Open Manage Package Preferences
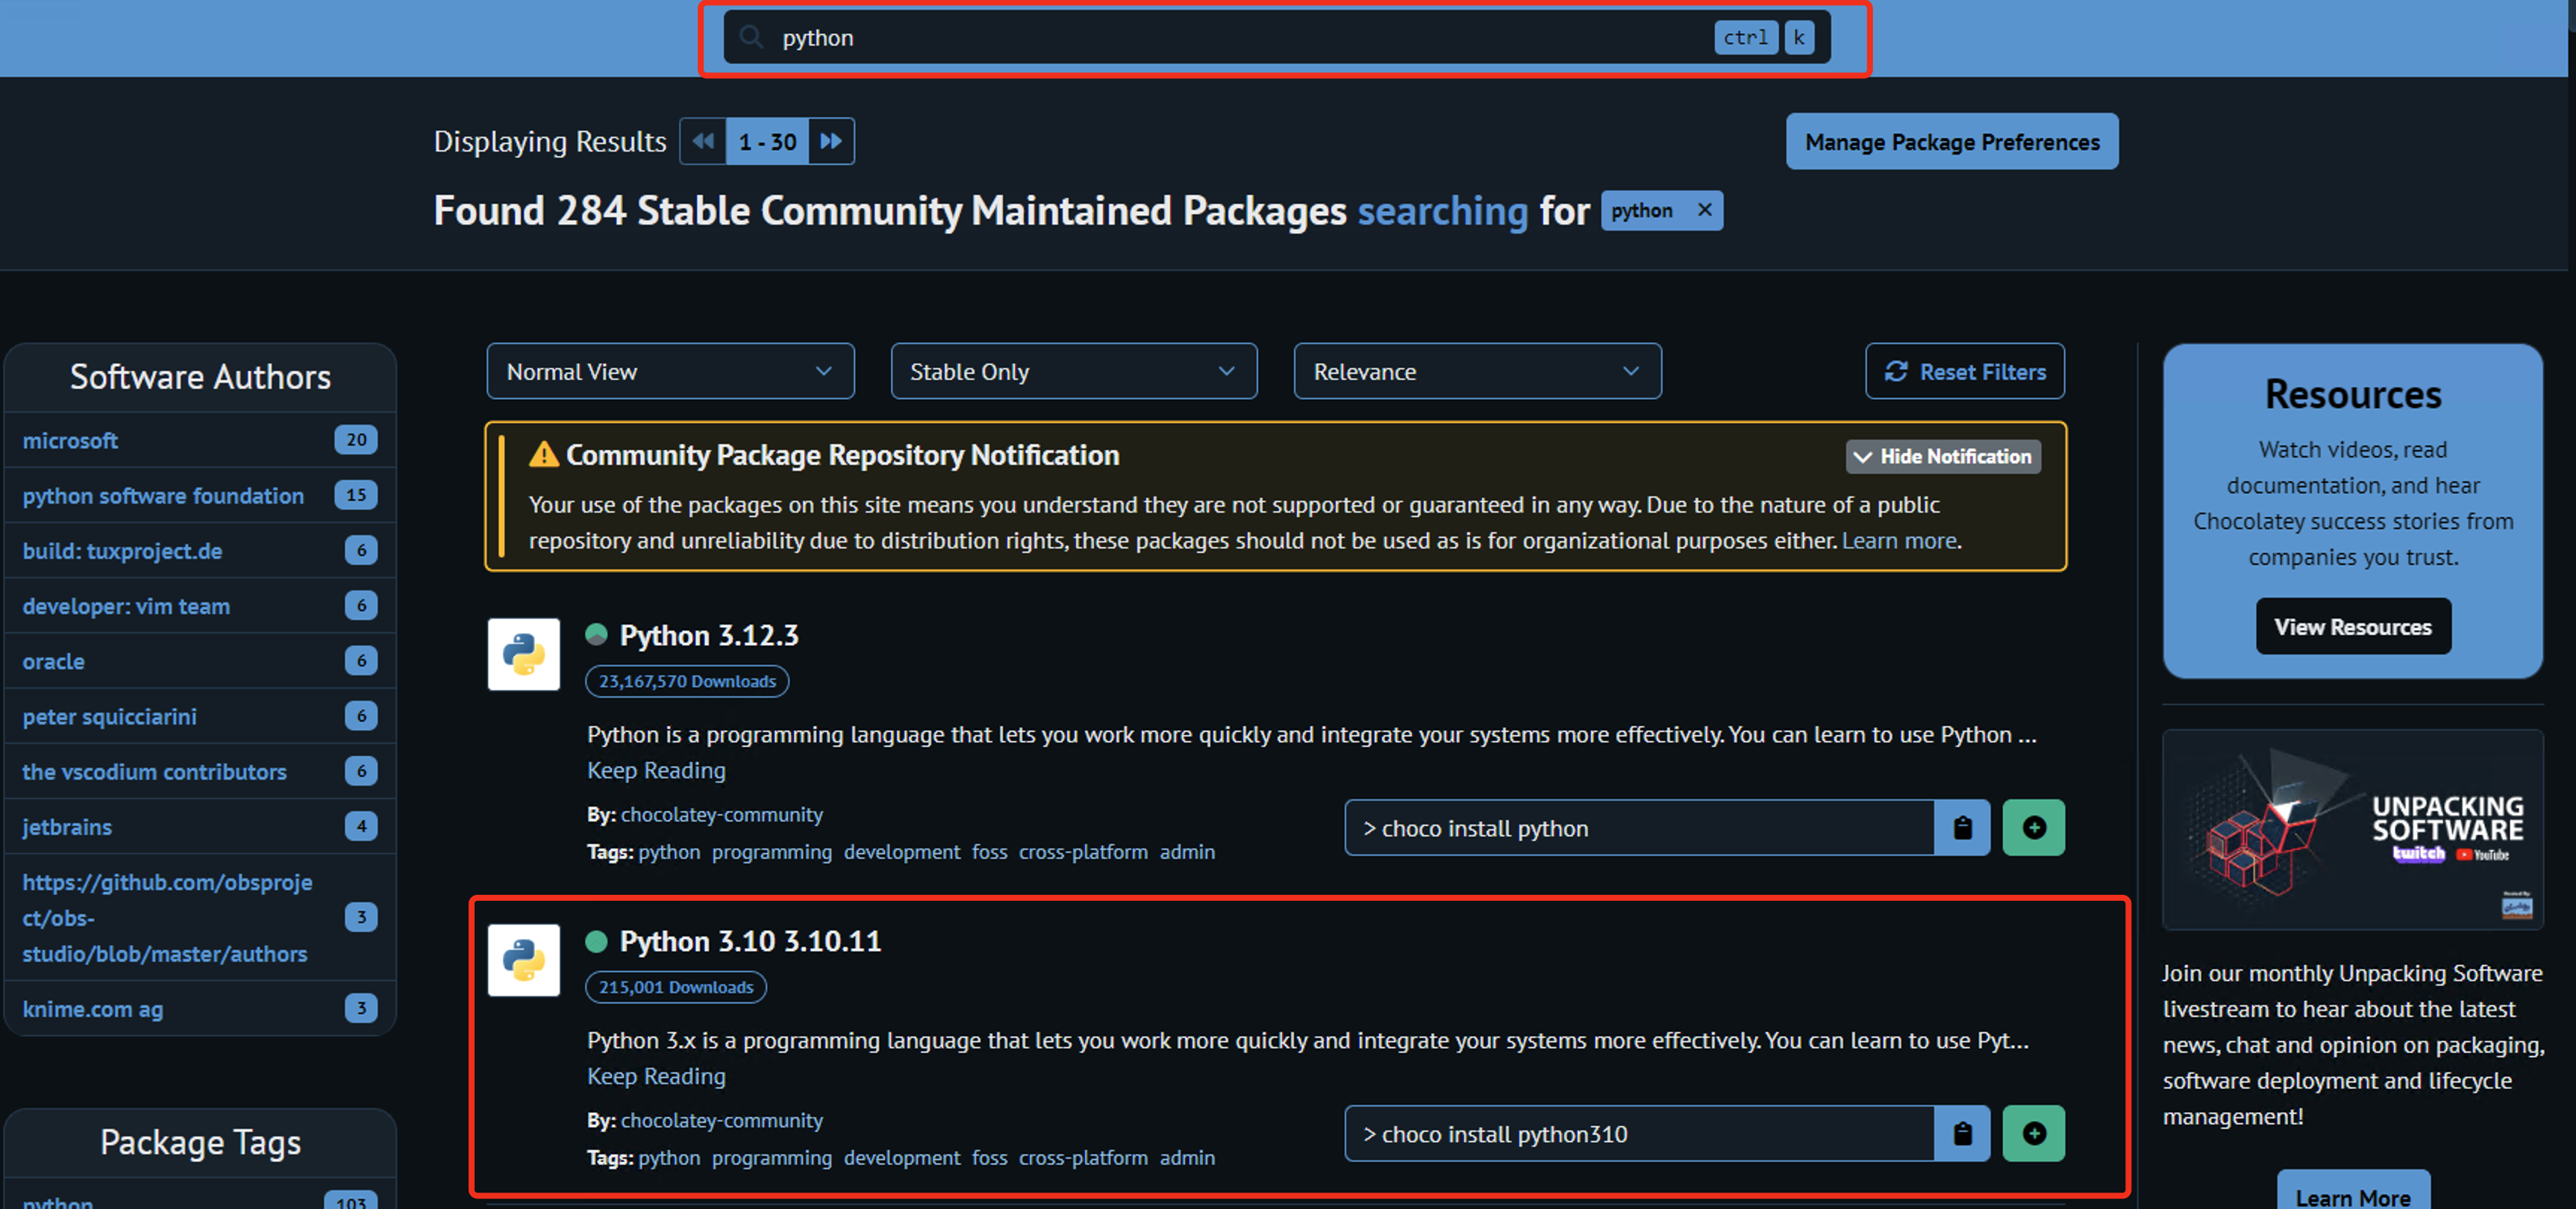 pyautogui.click(x=1951, y=142)
